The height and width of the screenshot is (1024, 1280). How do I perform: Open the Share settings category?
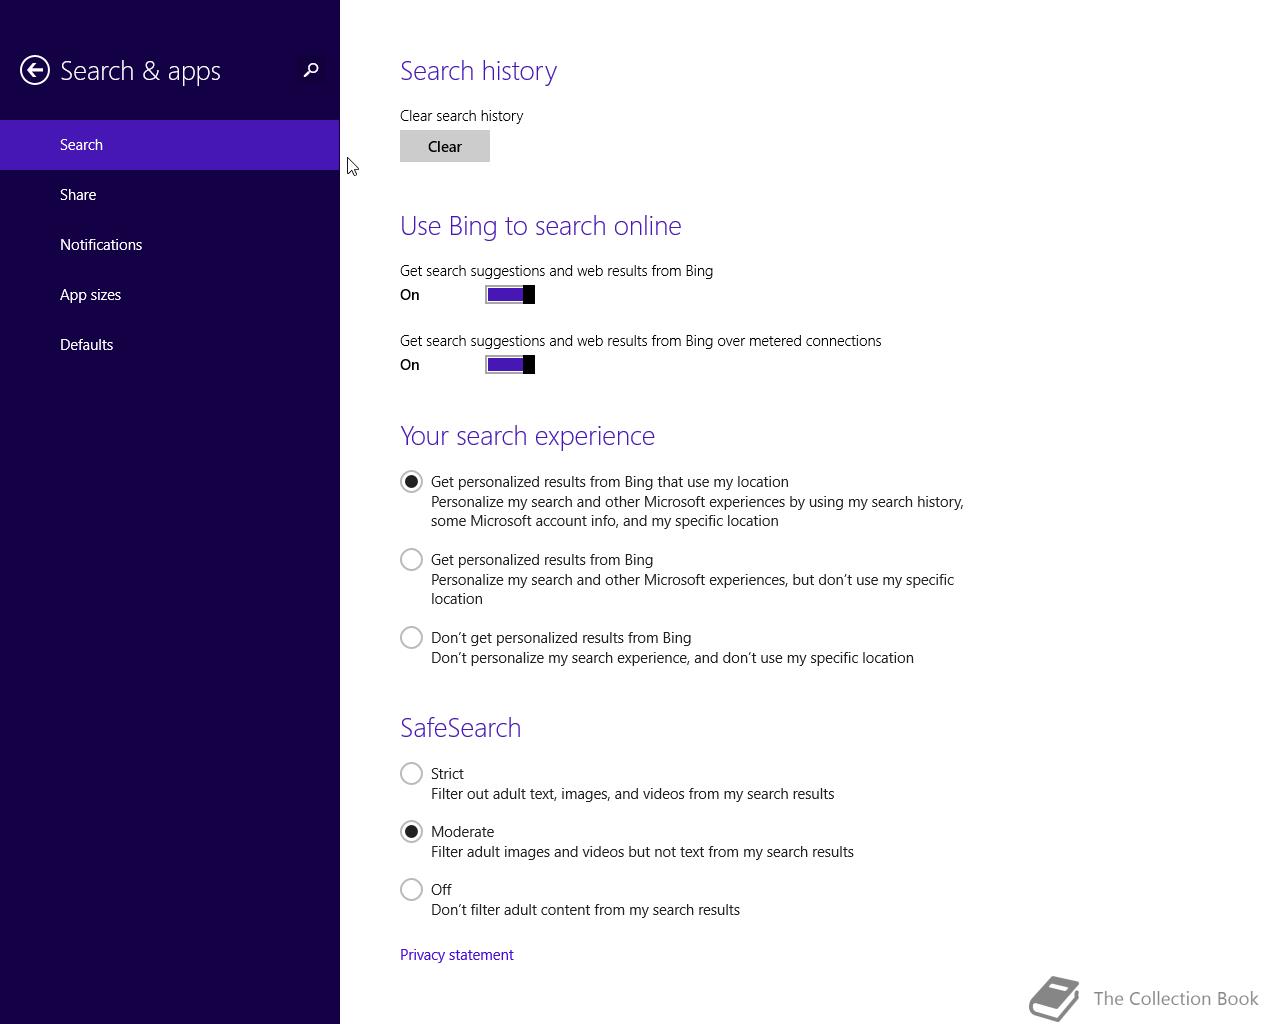click(x=169, y=195)
